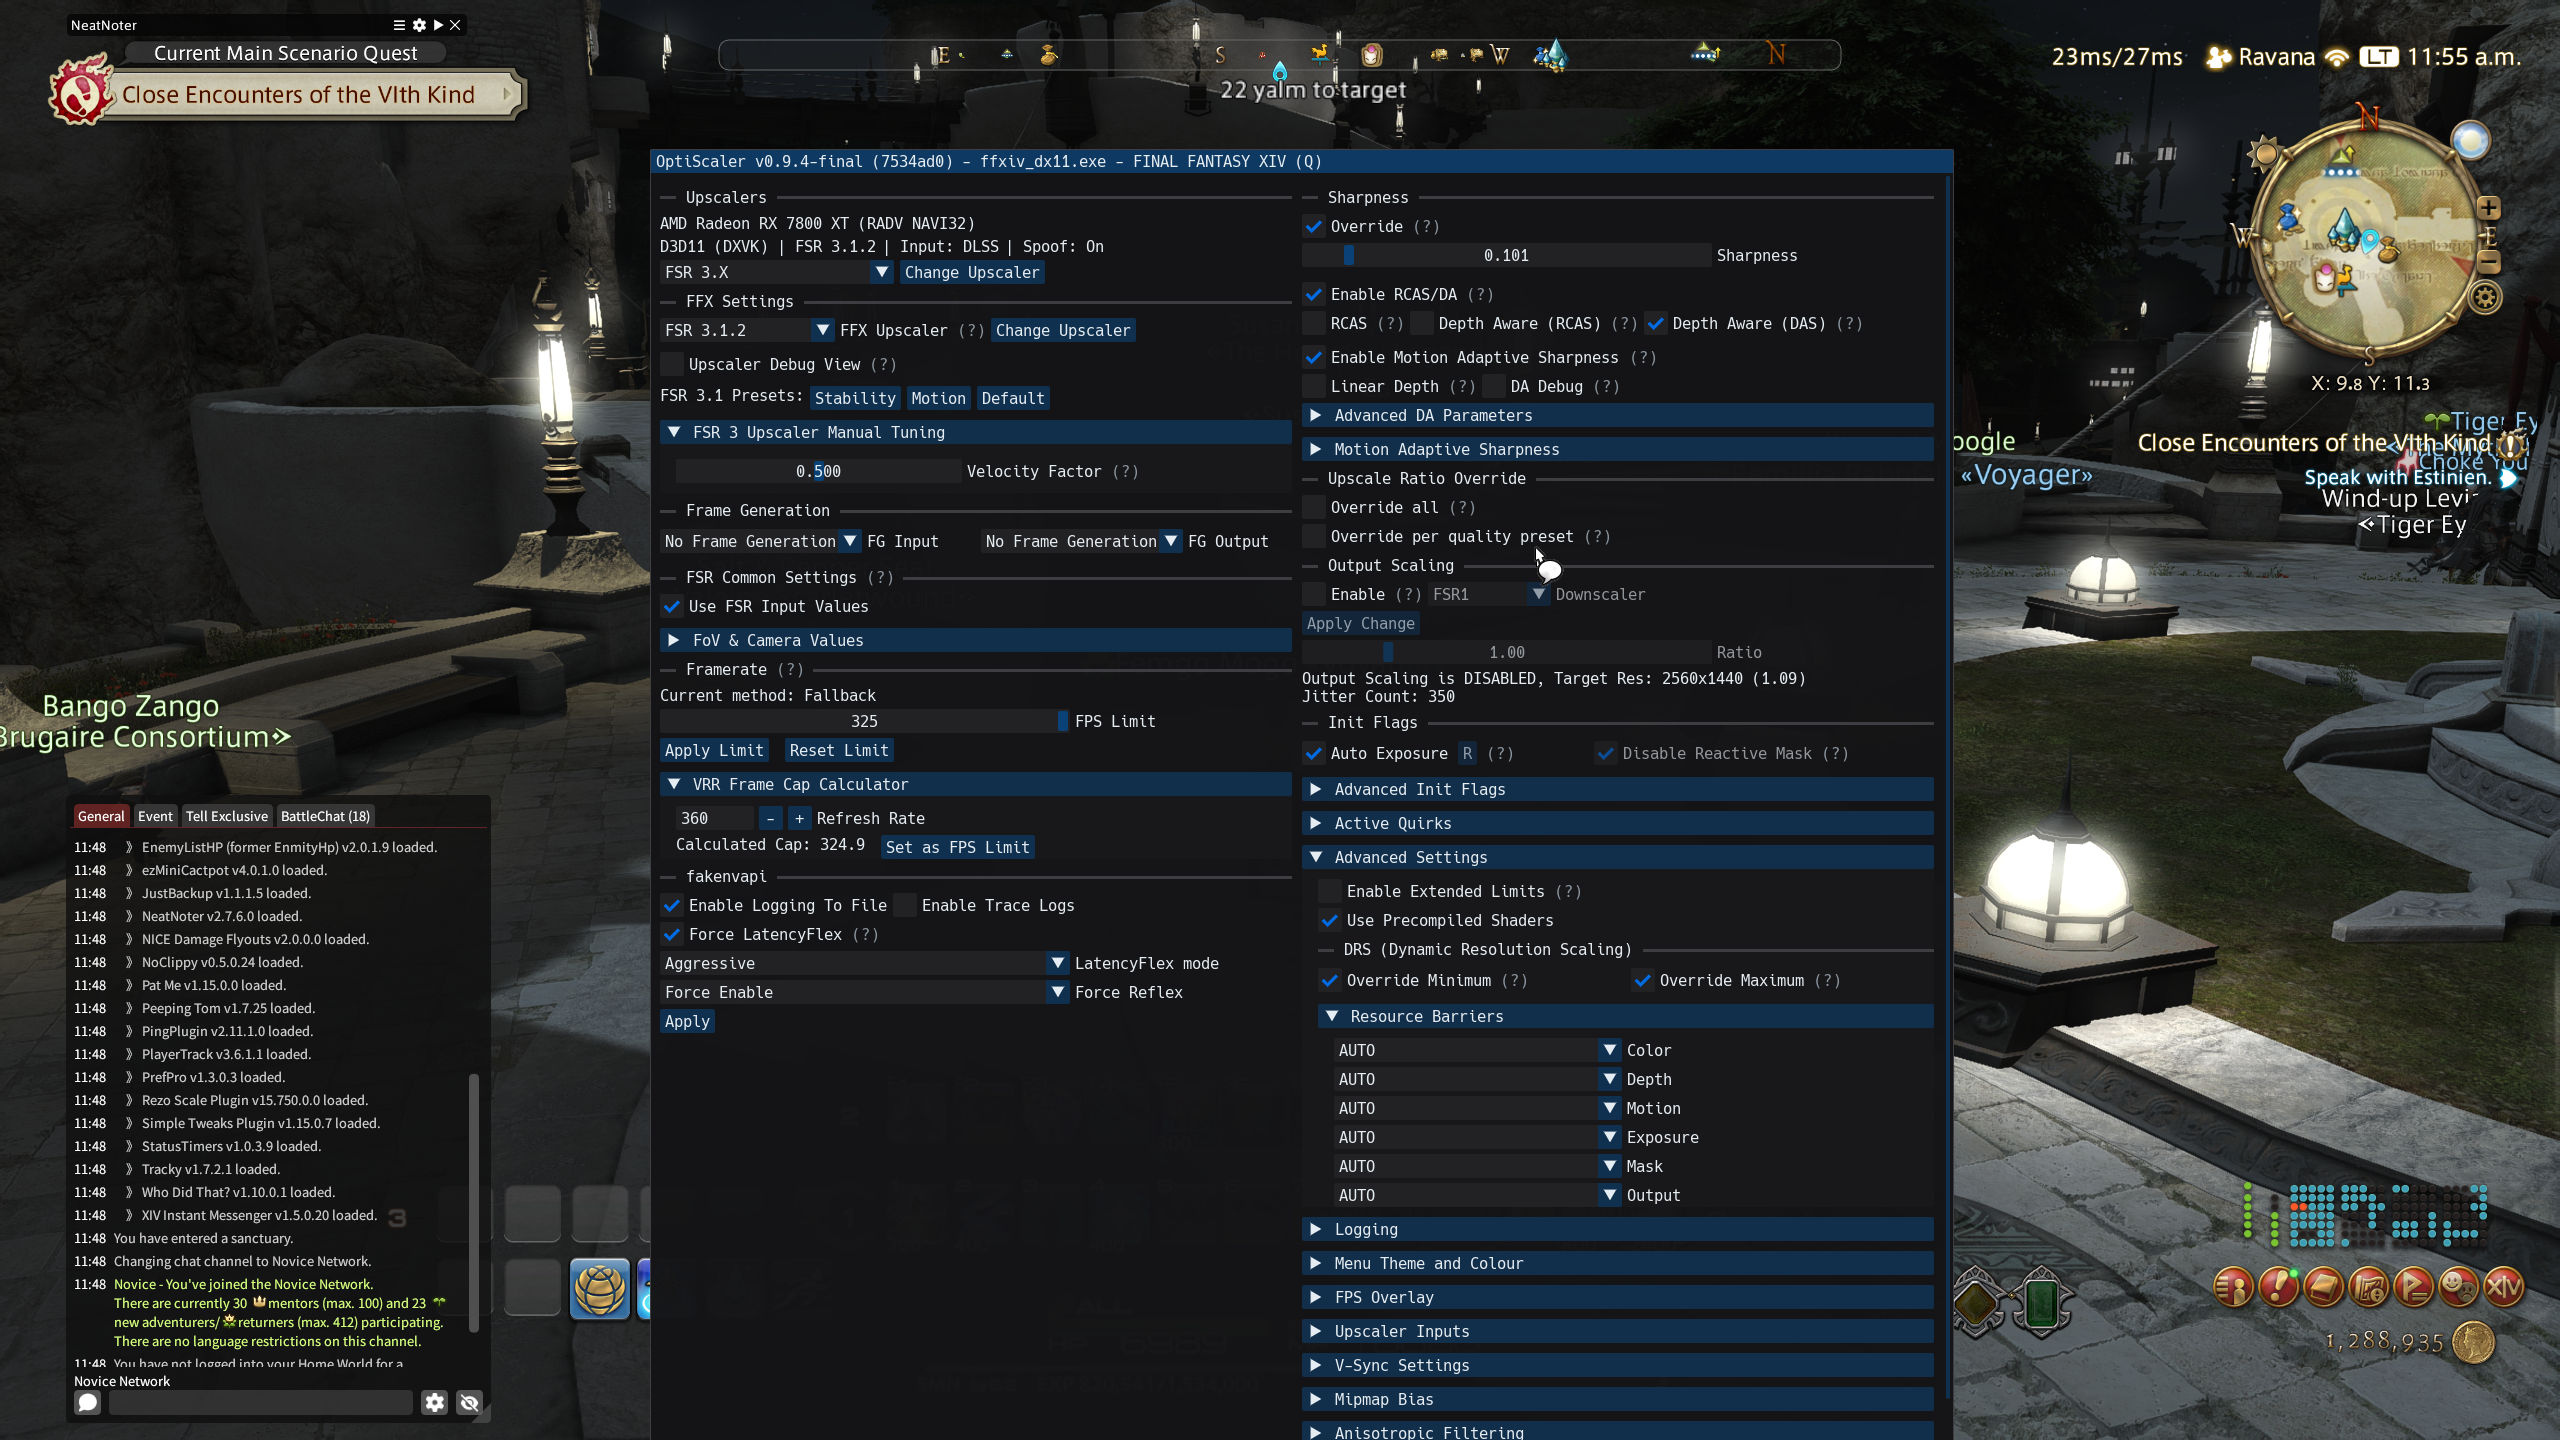
Task: Toggle Enable RCAS/DA checkbox
Action: [x=1314, y=295]
